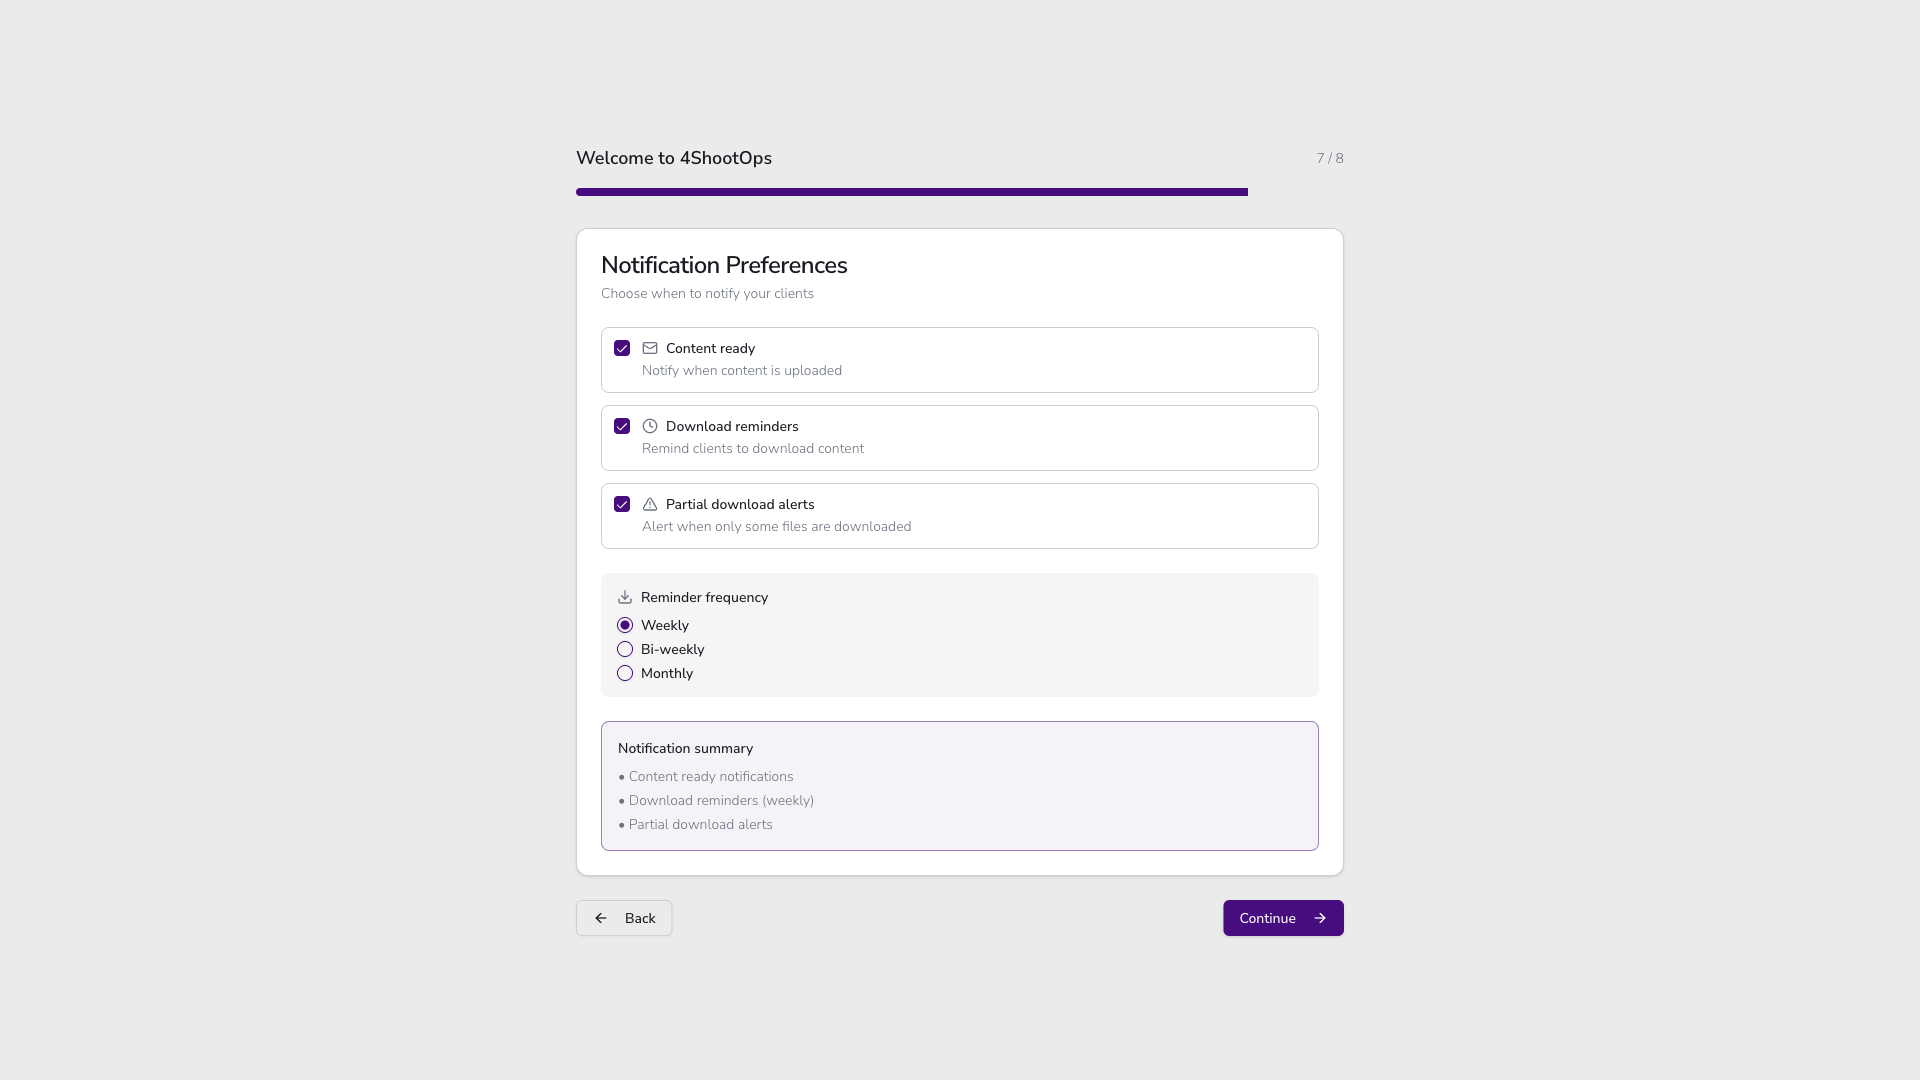Click the step counter showing 7 of 8
The width and height of the screenshot is (1920, 1080).
[x=1329, y=158]
